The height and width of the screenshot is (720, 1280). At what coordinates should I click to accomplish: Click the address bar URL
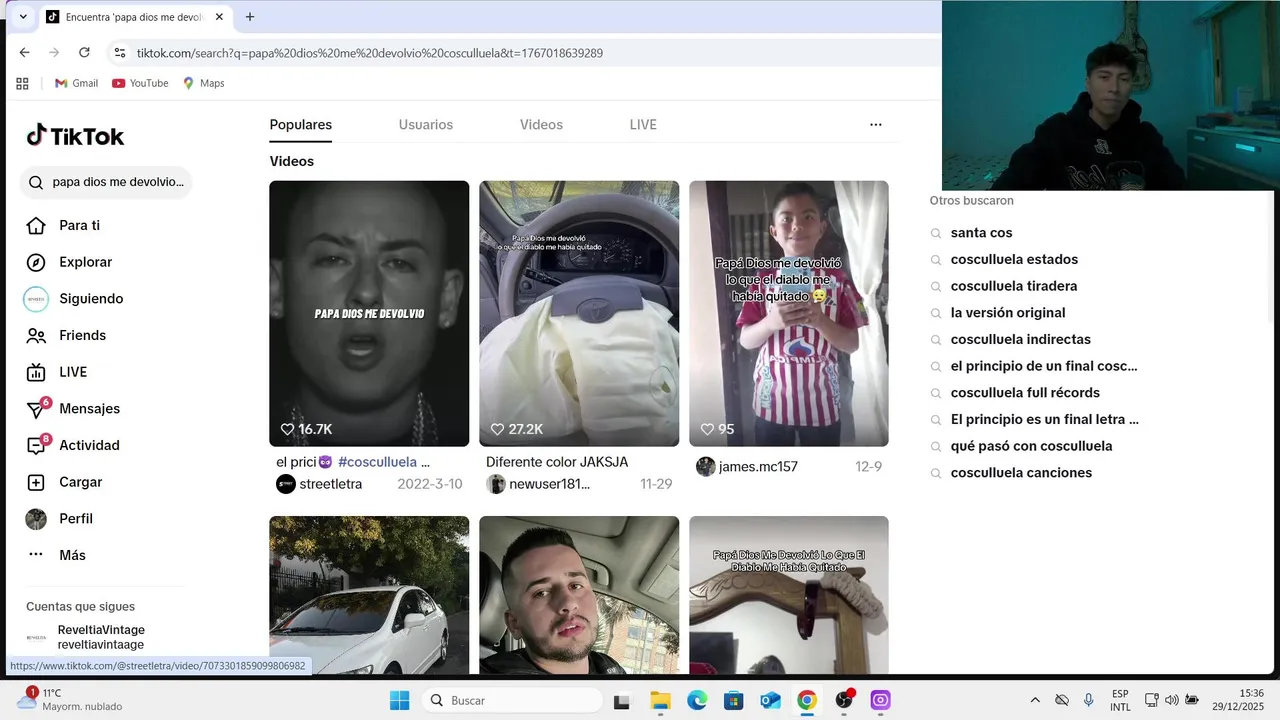pyautogui.click(x=370, y=53)
